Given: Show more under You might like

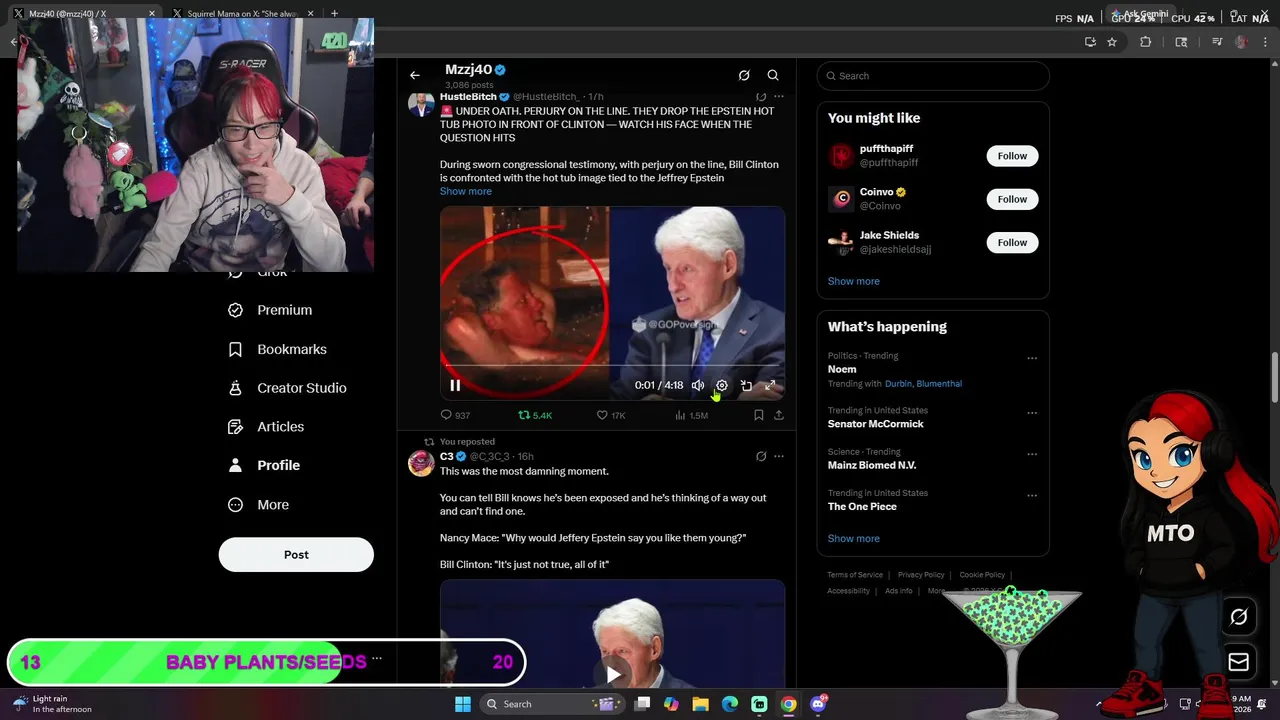Looking at the screenshot, I should point(853,281).
